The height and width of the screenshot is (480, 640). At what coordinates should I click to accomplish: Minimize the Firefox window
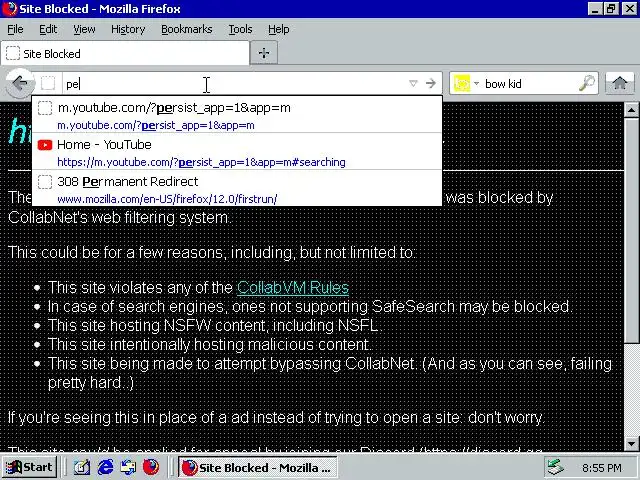point(595,9)
